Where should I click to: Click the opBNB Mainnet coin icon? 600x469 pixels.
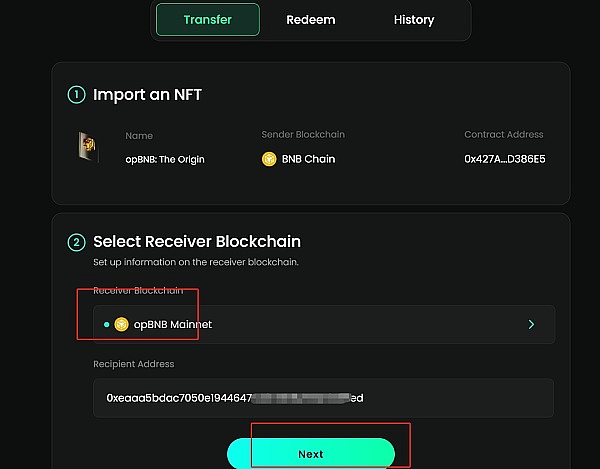122,324
